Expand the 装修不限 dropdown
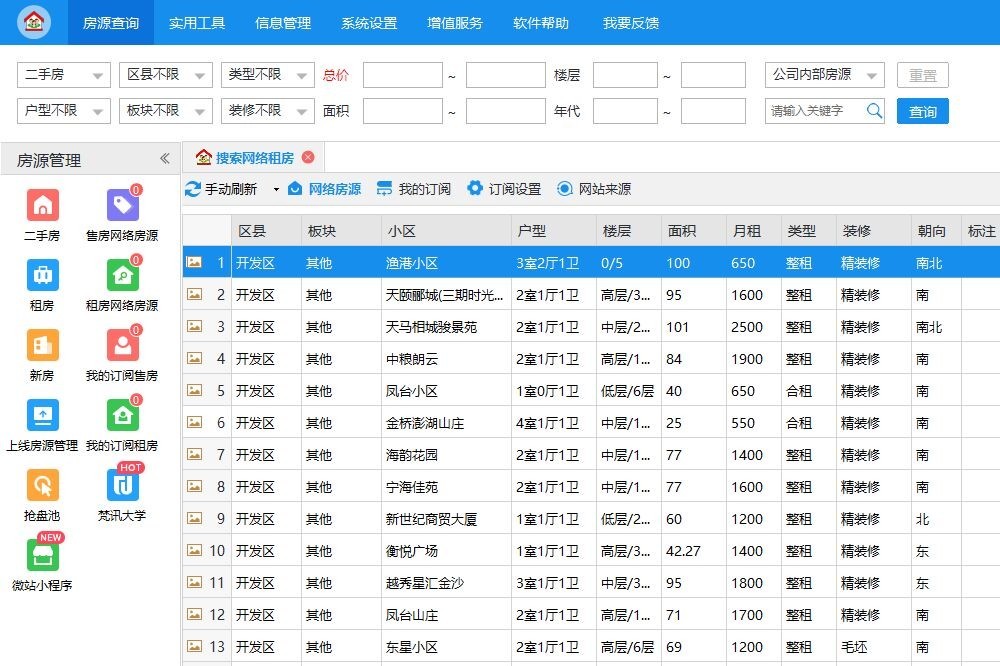The width and height of the screenshot is (1000, 666). (267, 111)
